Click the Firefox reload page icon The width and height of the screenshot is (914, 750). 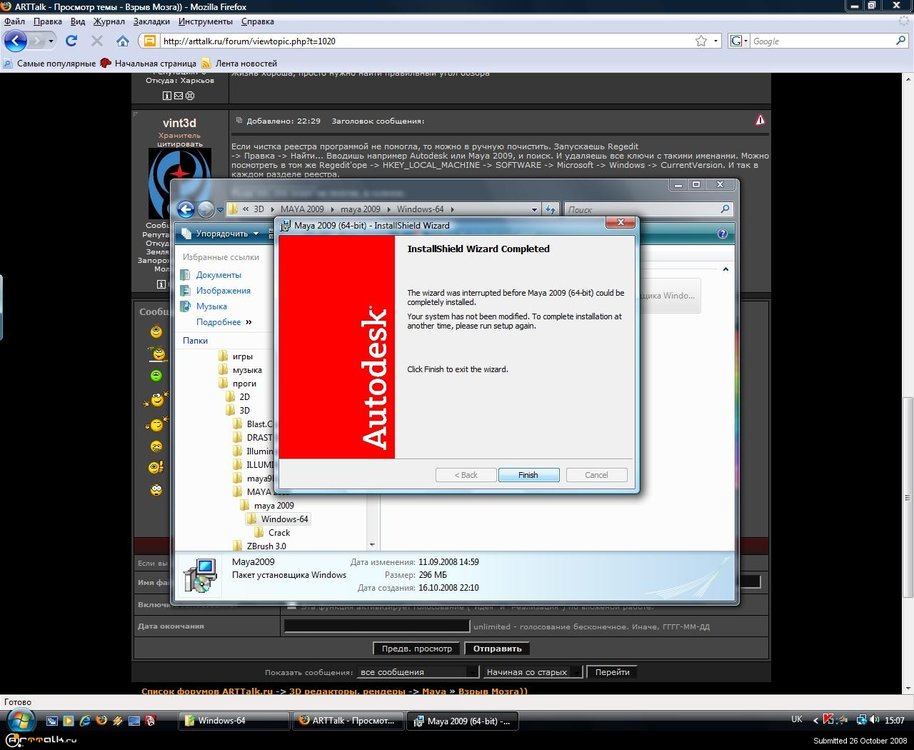71,41
